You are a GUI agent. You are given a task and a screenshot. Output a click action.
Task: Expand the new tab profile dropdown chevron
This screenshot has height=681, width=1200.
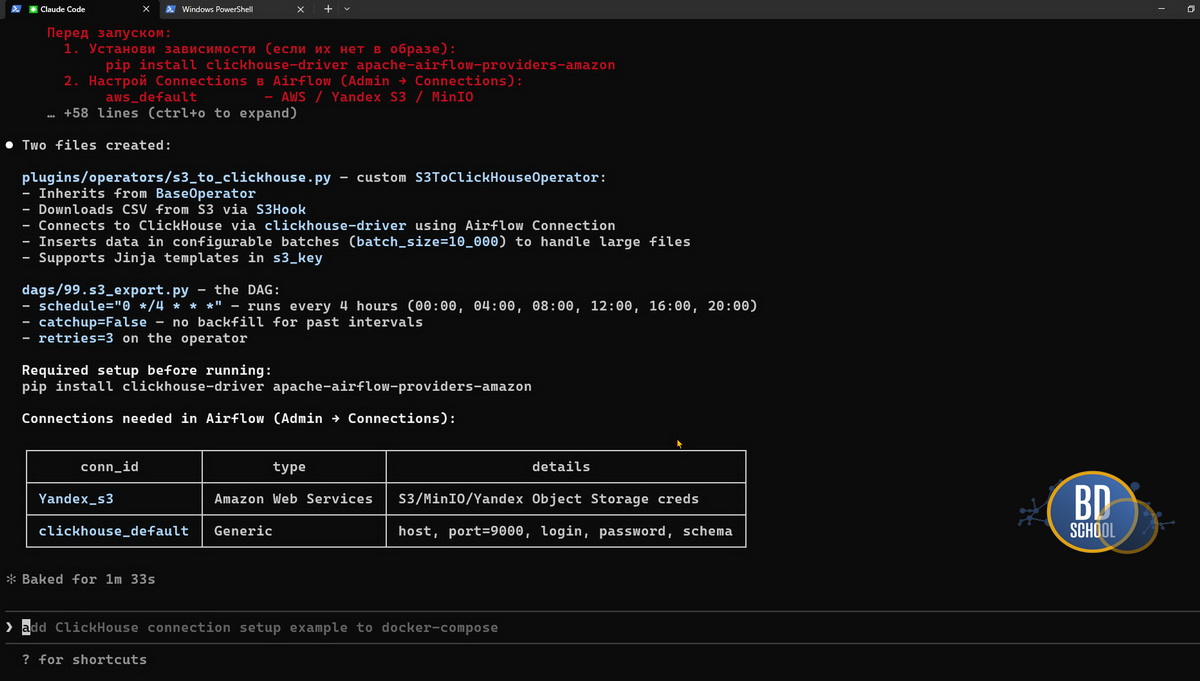click(347, 9)
